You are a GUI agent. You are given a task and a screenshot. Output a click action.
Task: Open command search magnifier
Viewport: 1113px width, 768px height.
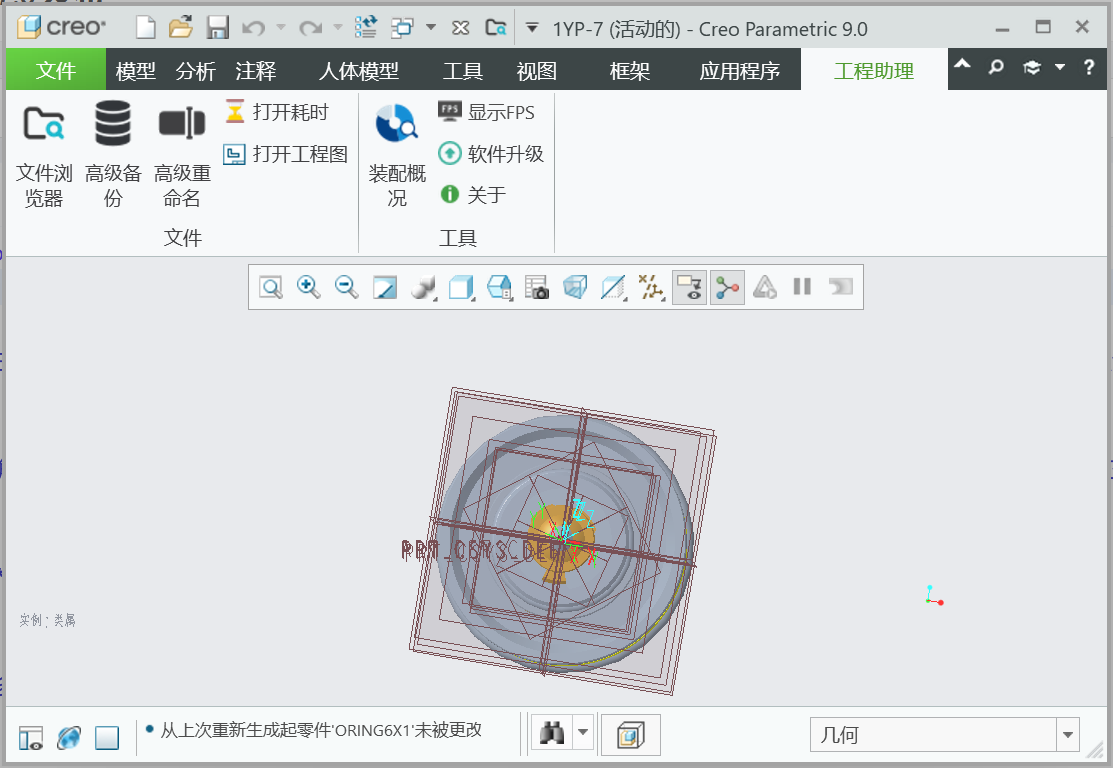[x=996, y=67]
